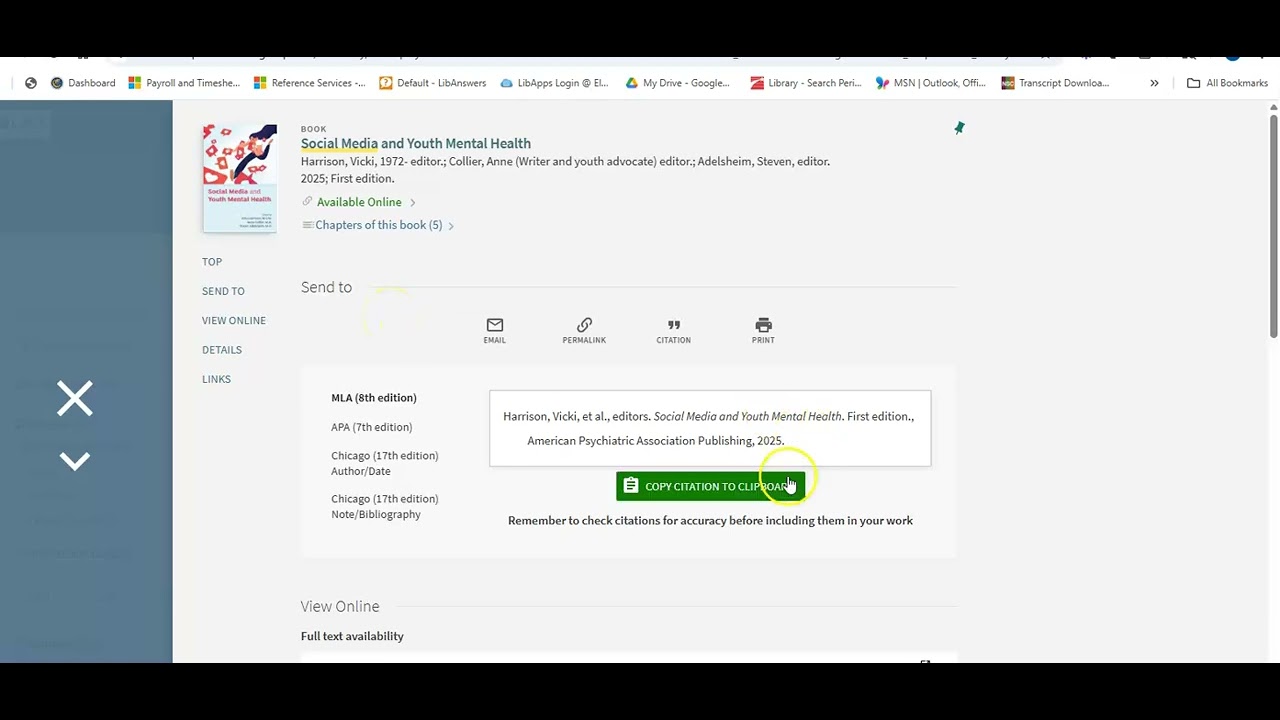Screen dimensions: 1280x720
Task: Open Dashboard bookmark
Action: (x=83, y=83)
